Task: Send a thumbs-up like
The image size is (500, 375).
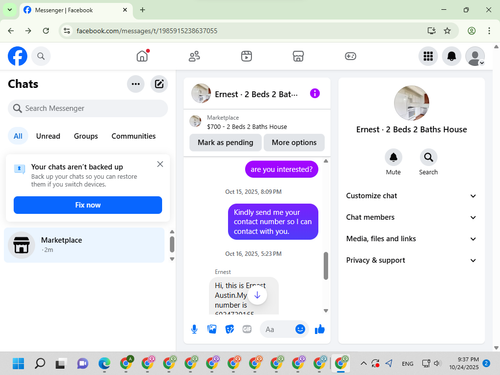Action: pos(319,329)
